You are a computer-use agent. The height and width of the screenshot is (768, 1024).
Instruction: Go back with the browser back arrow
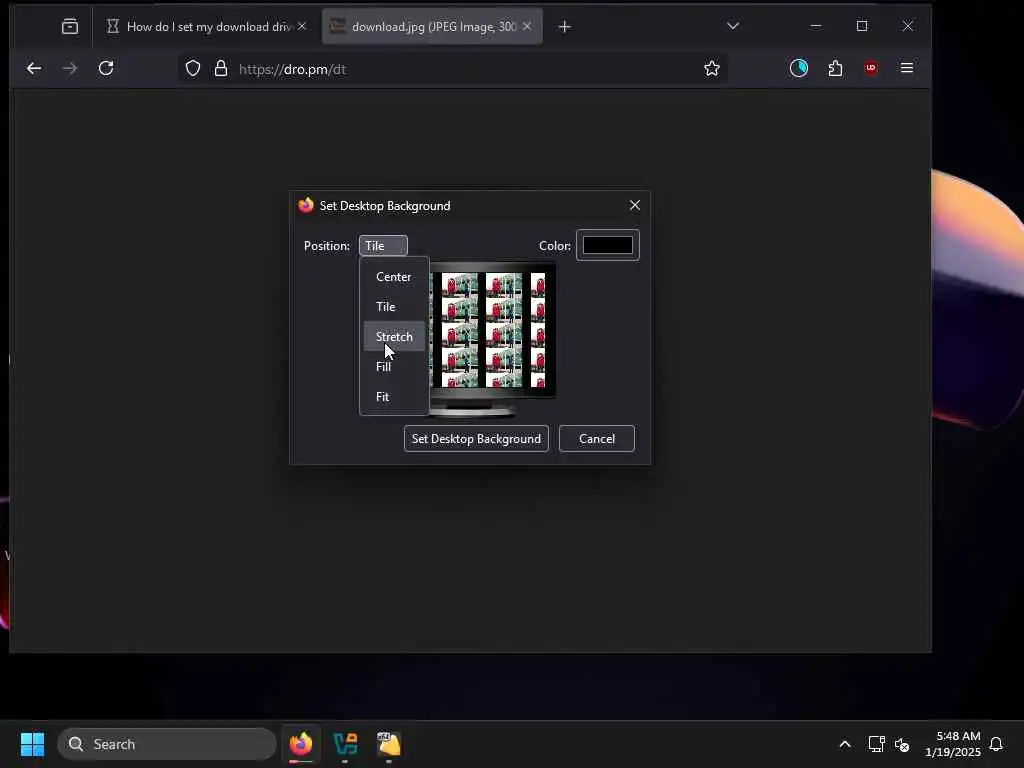(34, 68)
